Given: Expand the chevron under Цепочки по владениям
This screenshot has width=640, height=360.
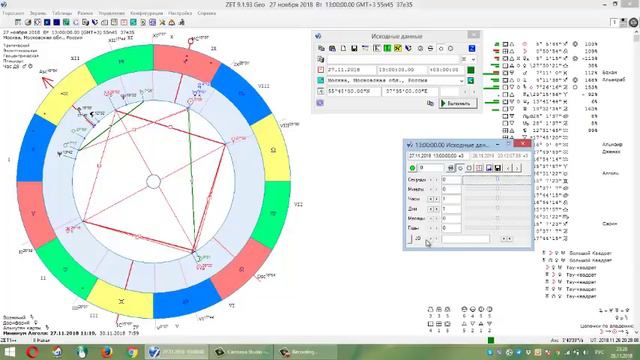Looking at the screenshot, I should tap(636, 332).
